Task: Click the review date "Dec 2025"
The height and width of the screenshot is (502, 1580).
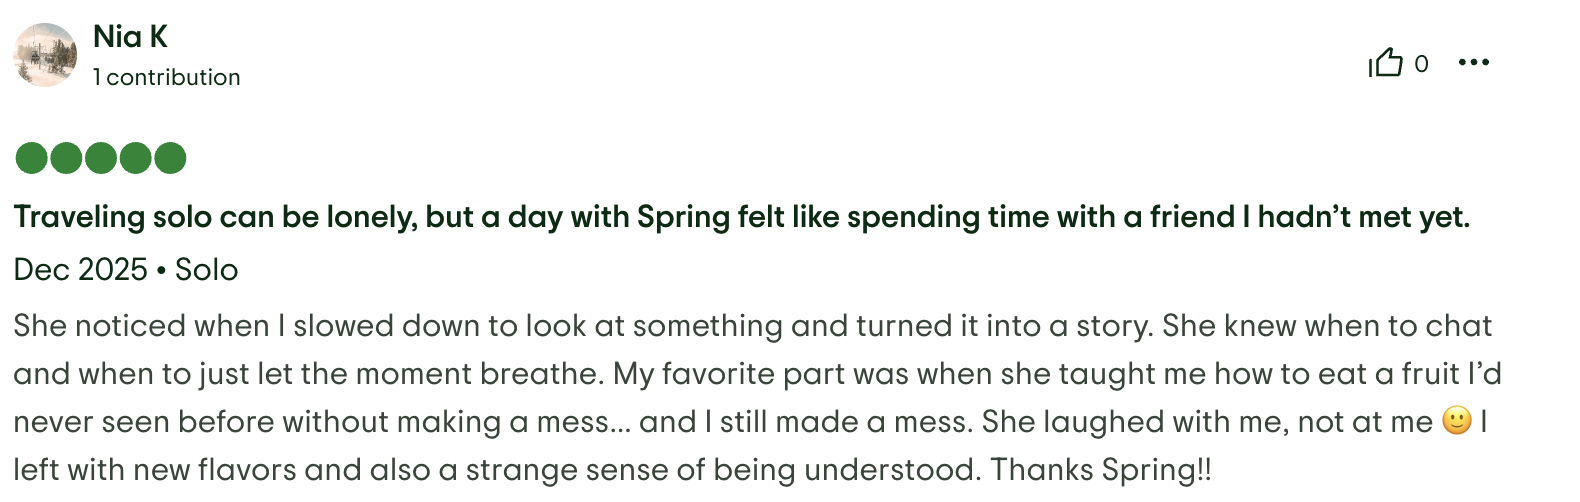Action: click(80, 270)
